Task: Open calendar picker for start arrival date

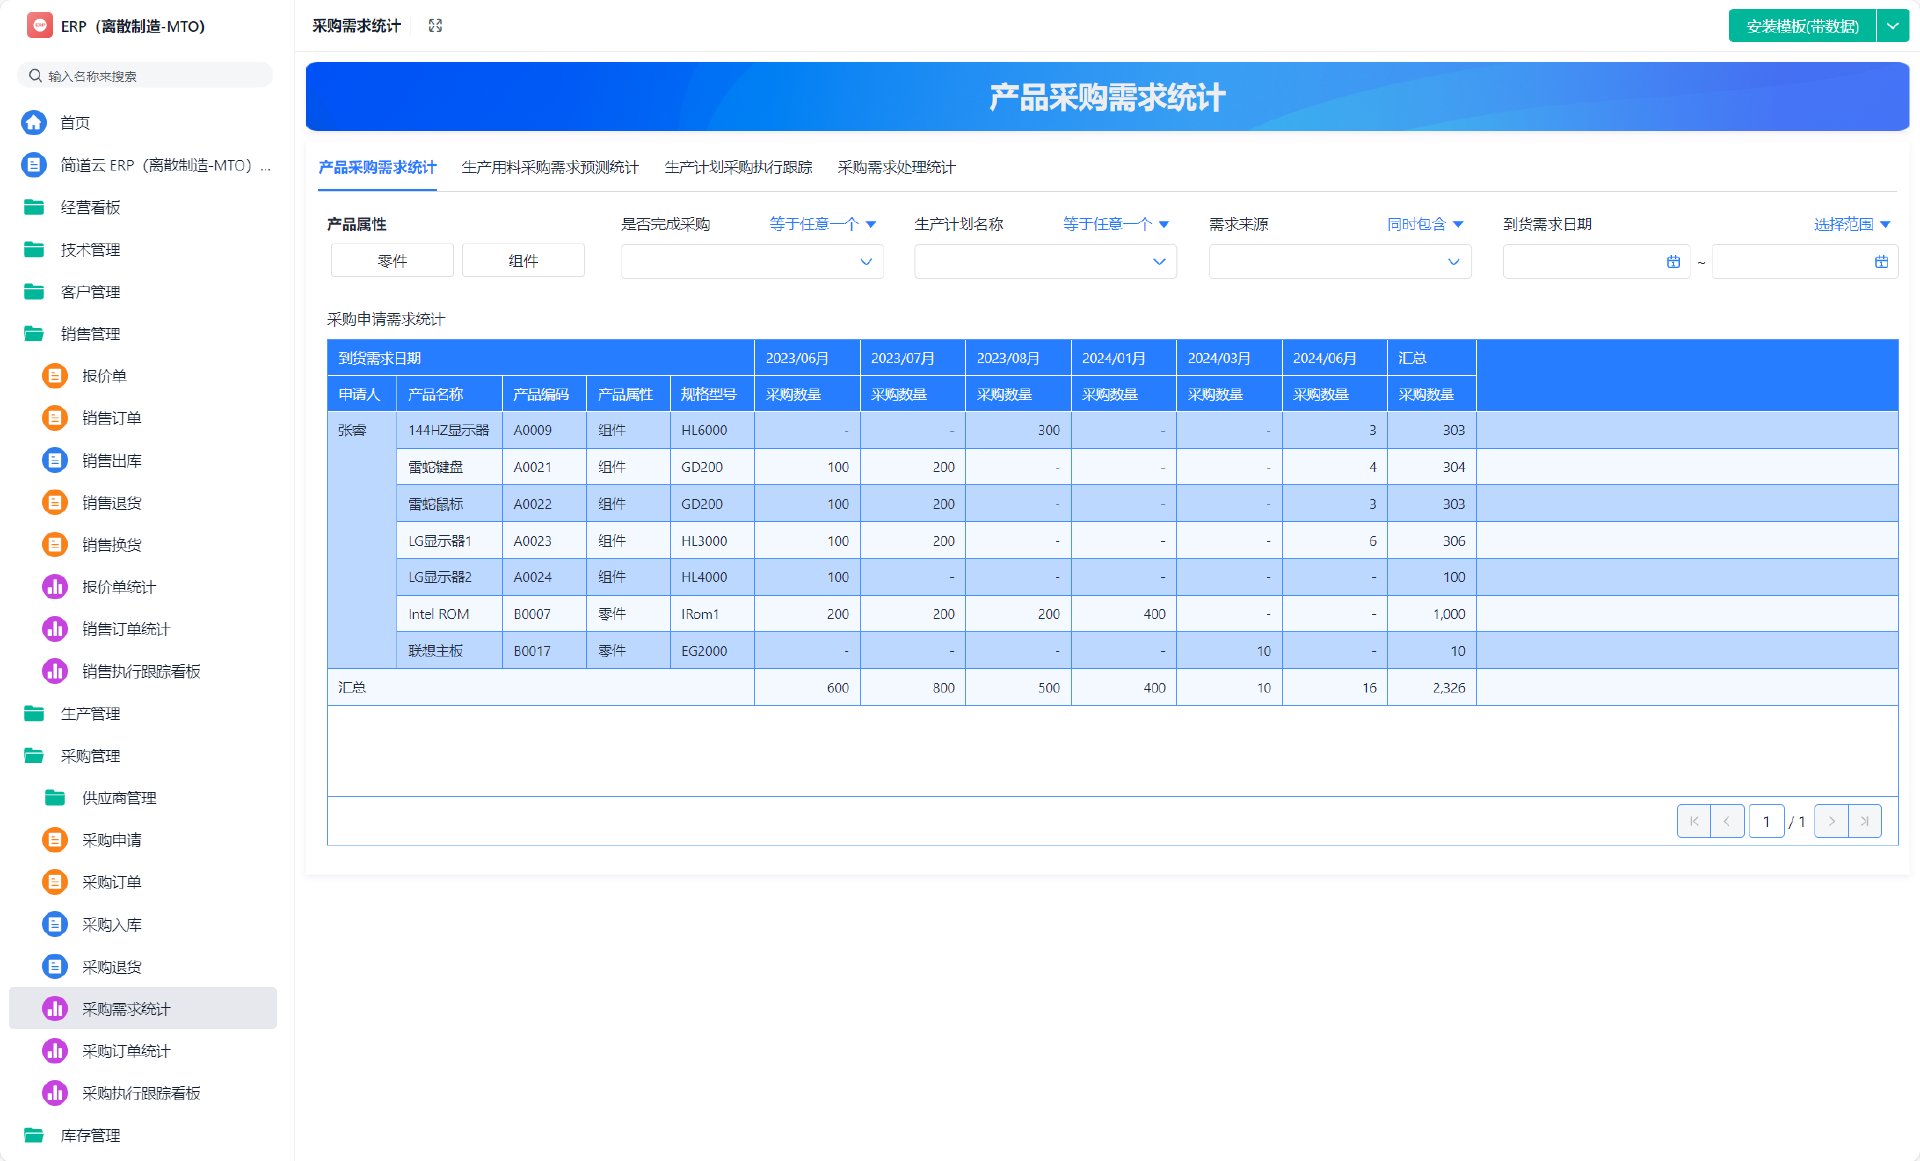Action: [1673, 262]
